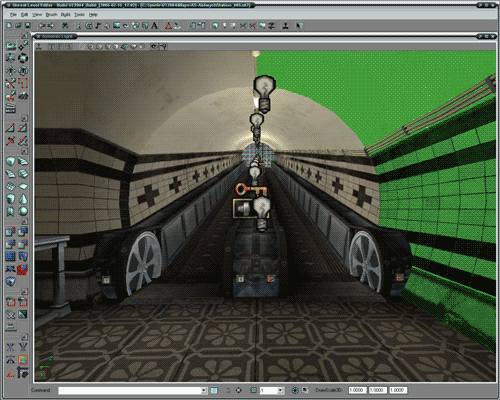Click the Hide Selected Actors icon
Viewport: 500px width, 400px height.
point(23,302)
